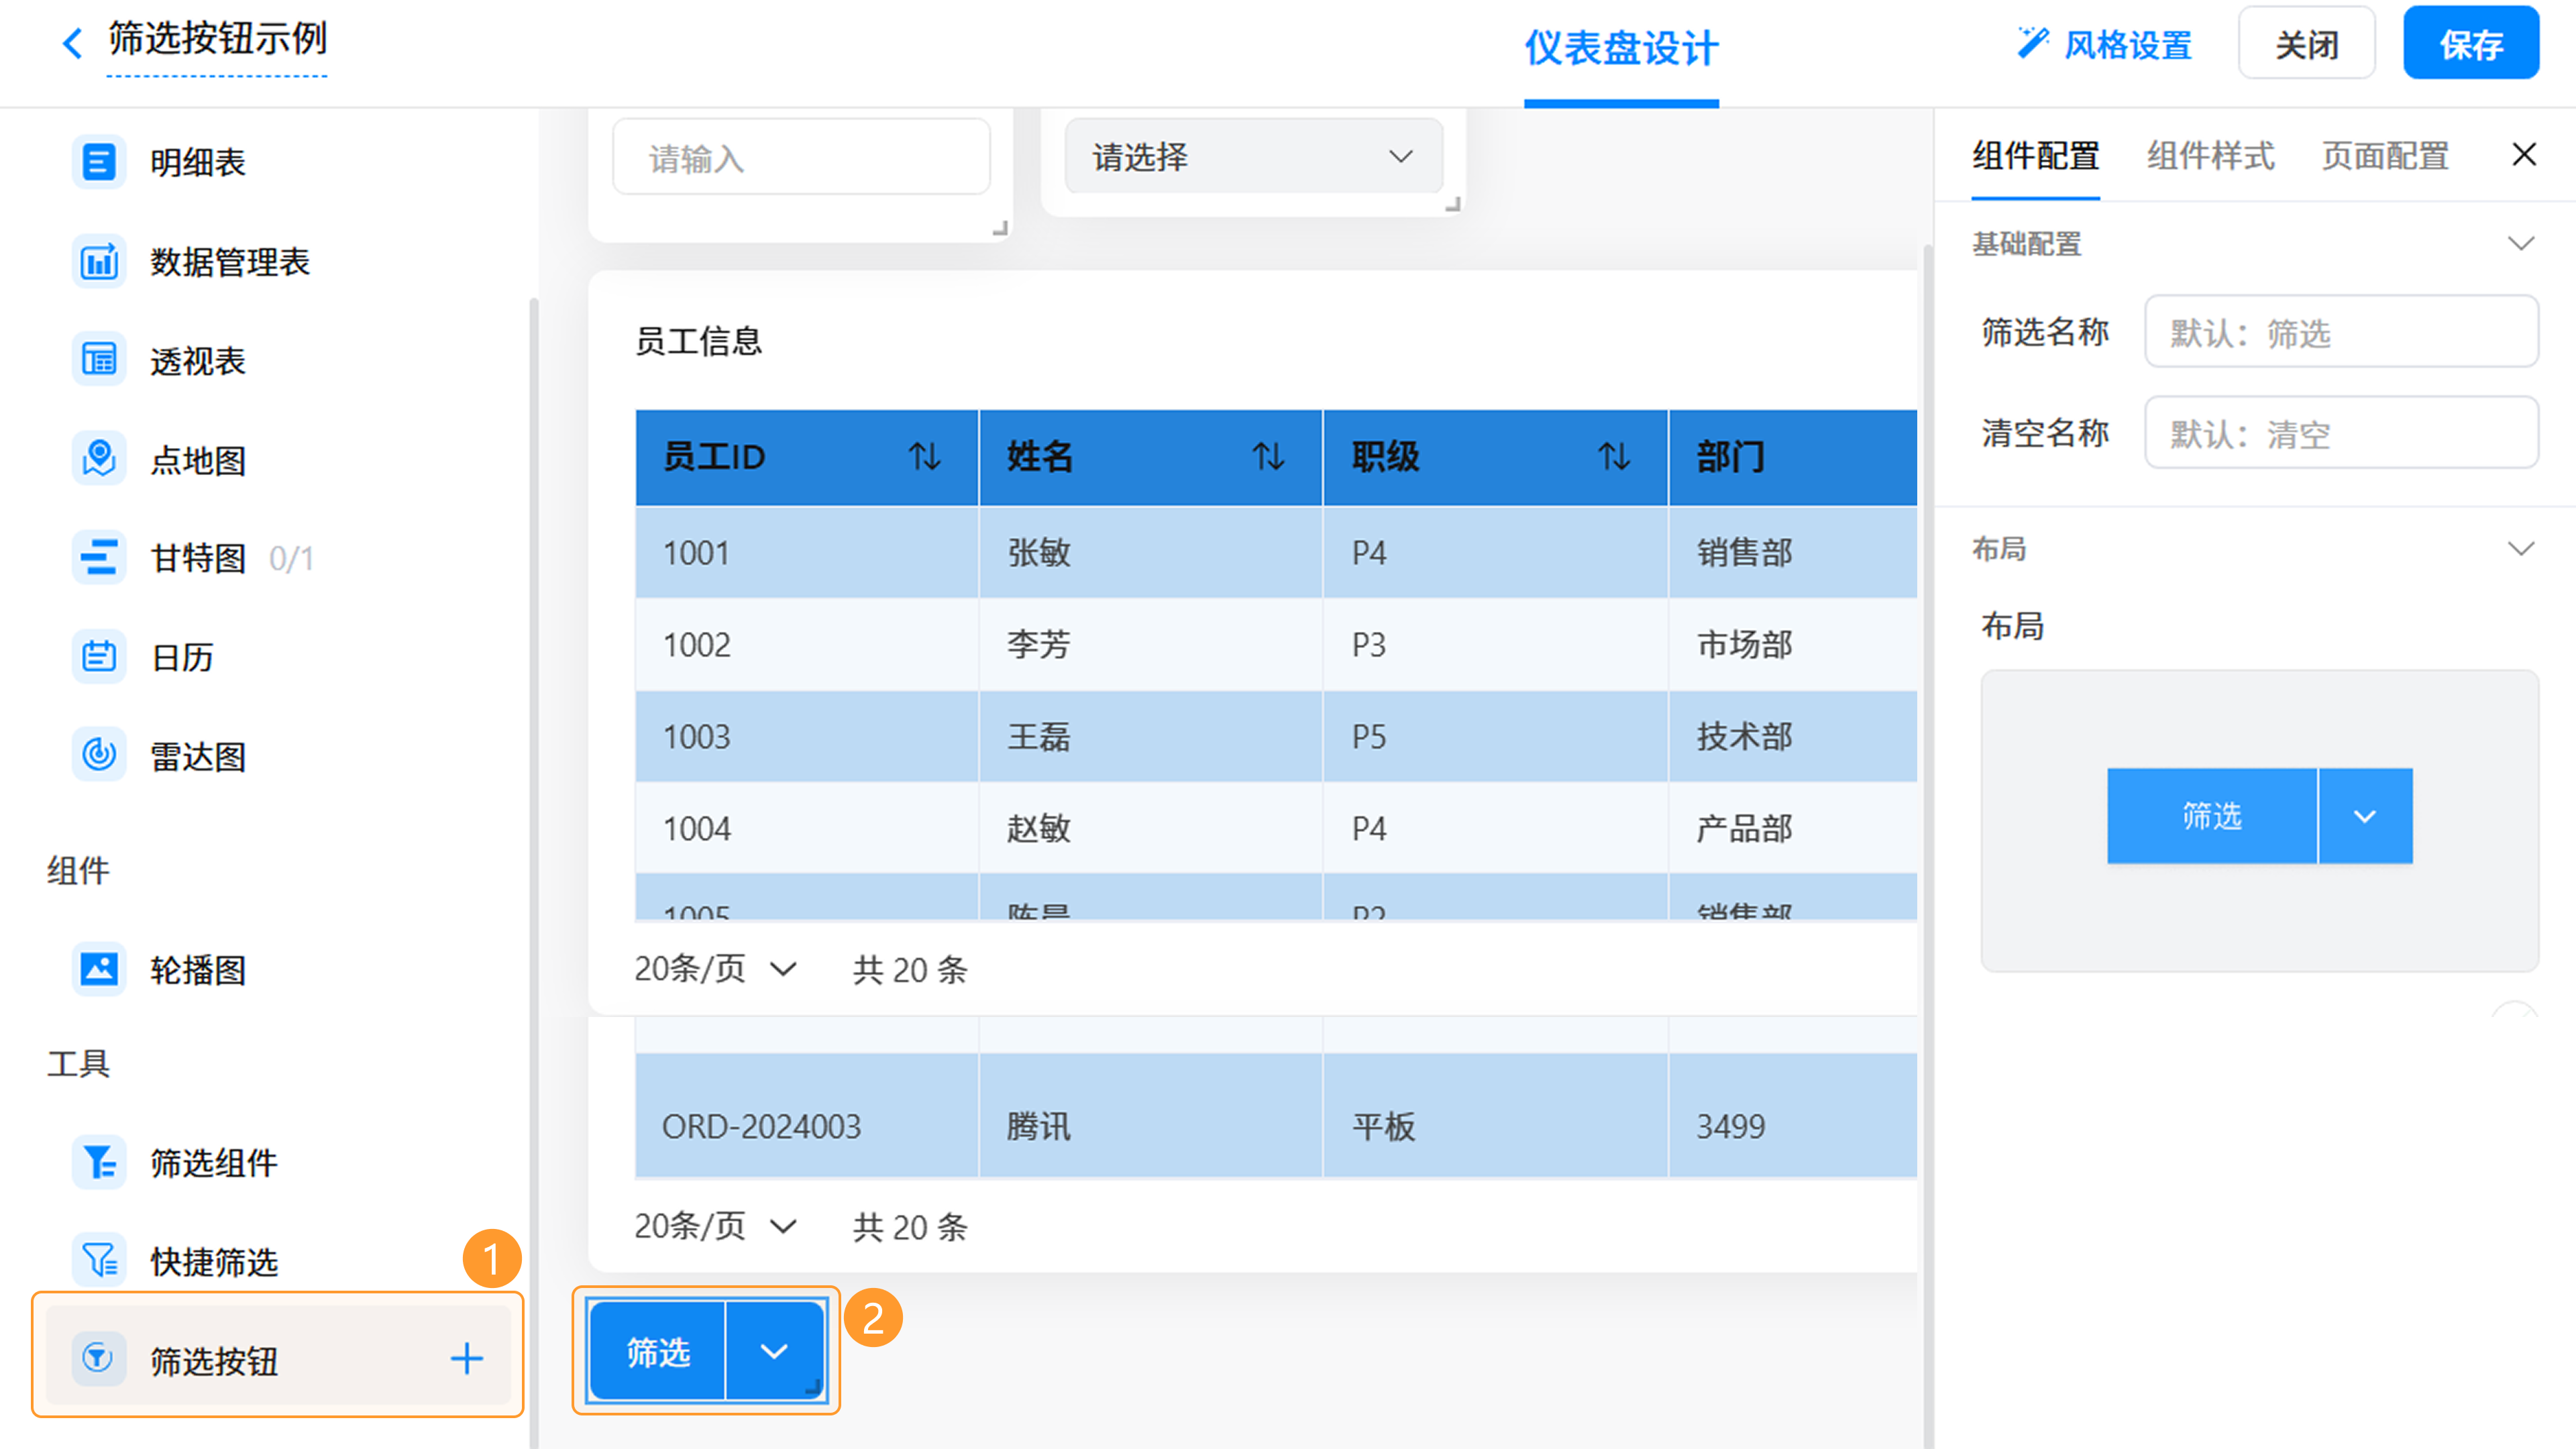Collapse the 基础配置 section
2576x1449 pixels.
2521,243
